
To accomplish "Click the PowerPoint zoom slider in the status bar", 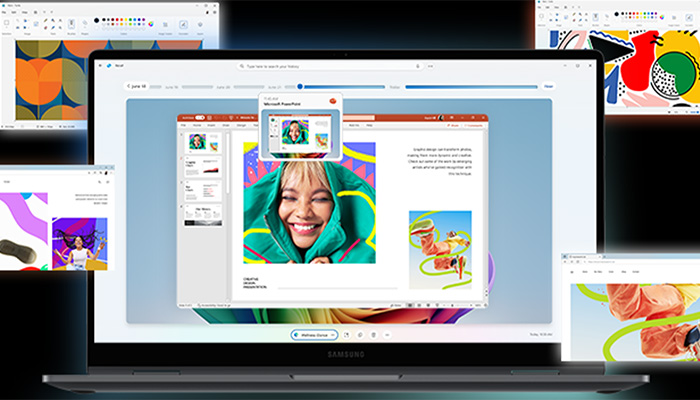I will [x=457, y=305].
